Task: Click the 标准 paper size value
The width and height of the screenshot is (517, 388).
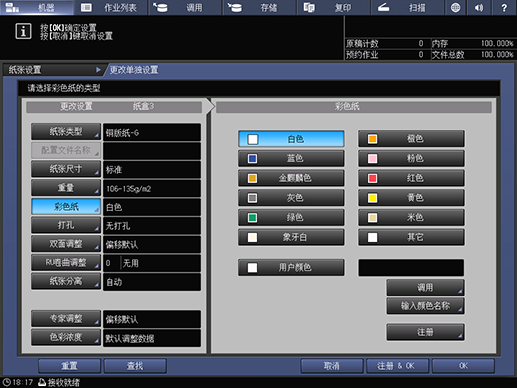Action: pyautogui.click(x=152, y=170)
